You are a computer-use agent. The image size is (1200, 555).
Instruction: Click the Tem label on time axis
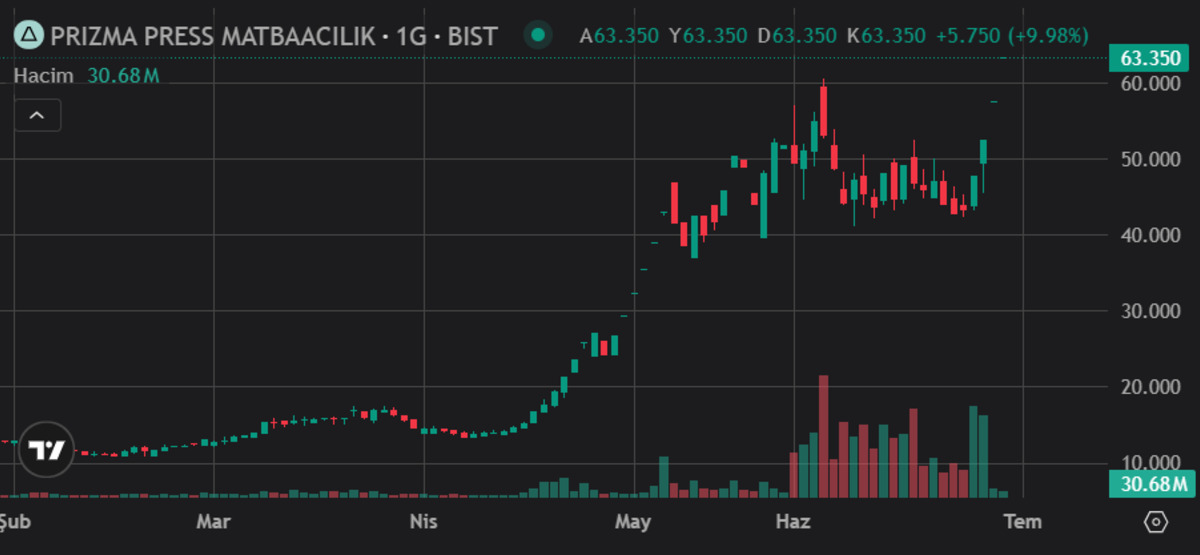click(1022, 521)
